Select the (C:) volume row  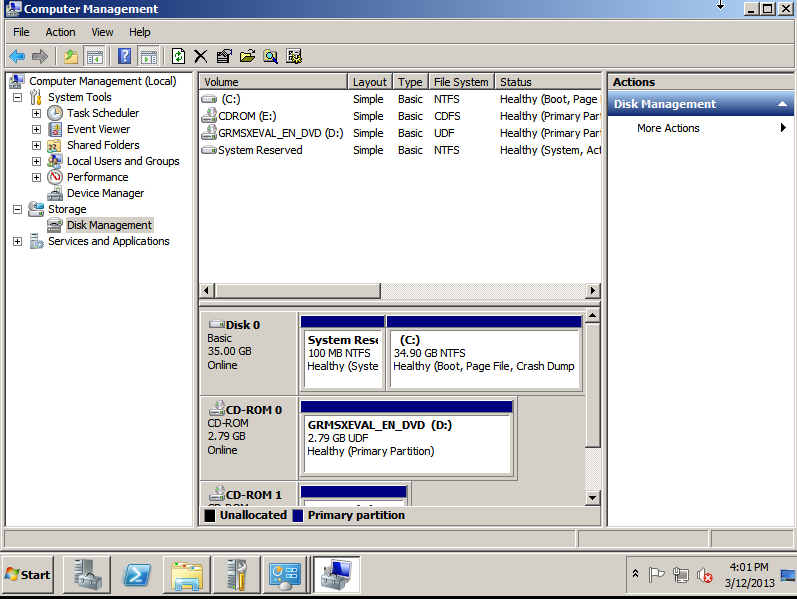tap(401, 99)
